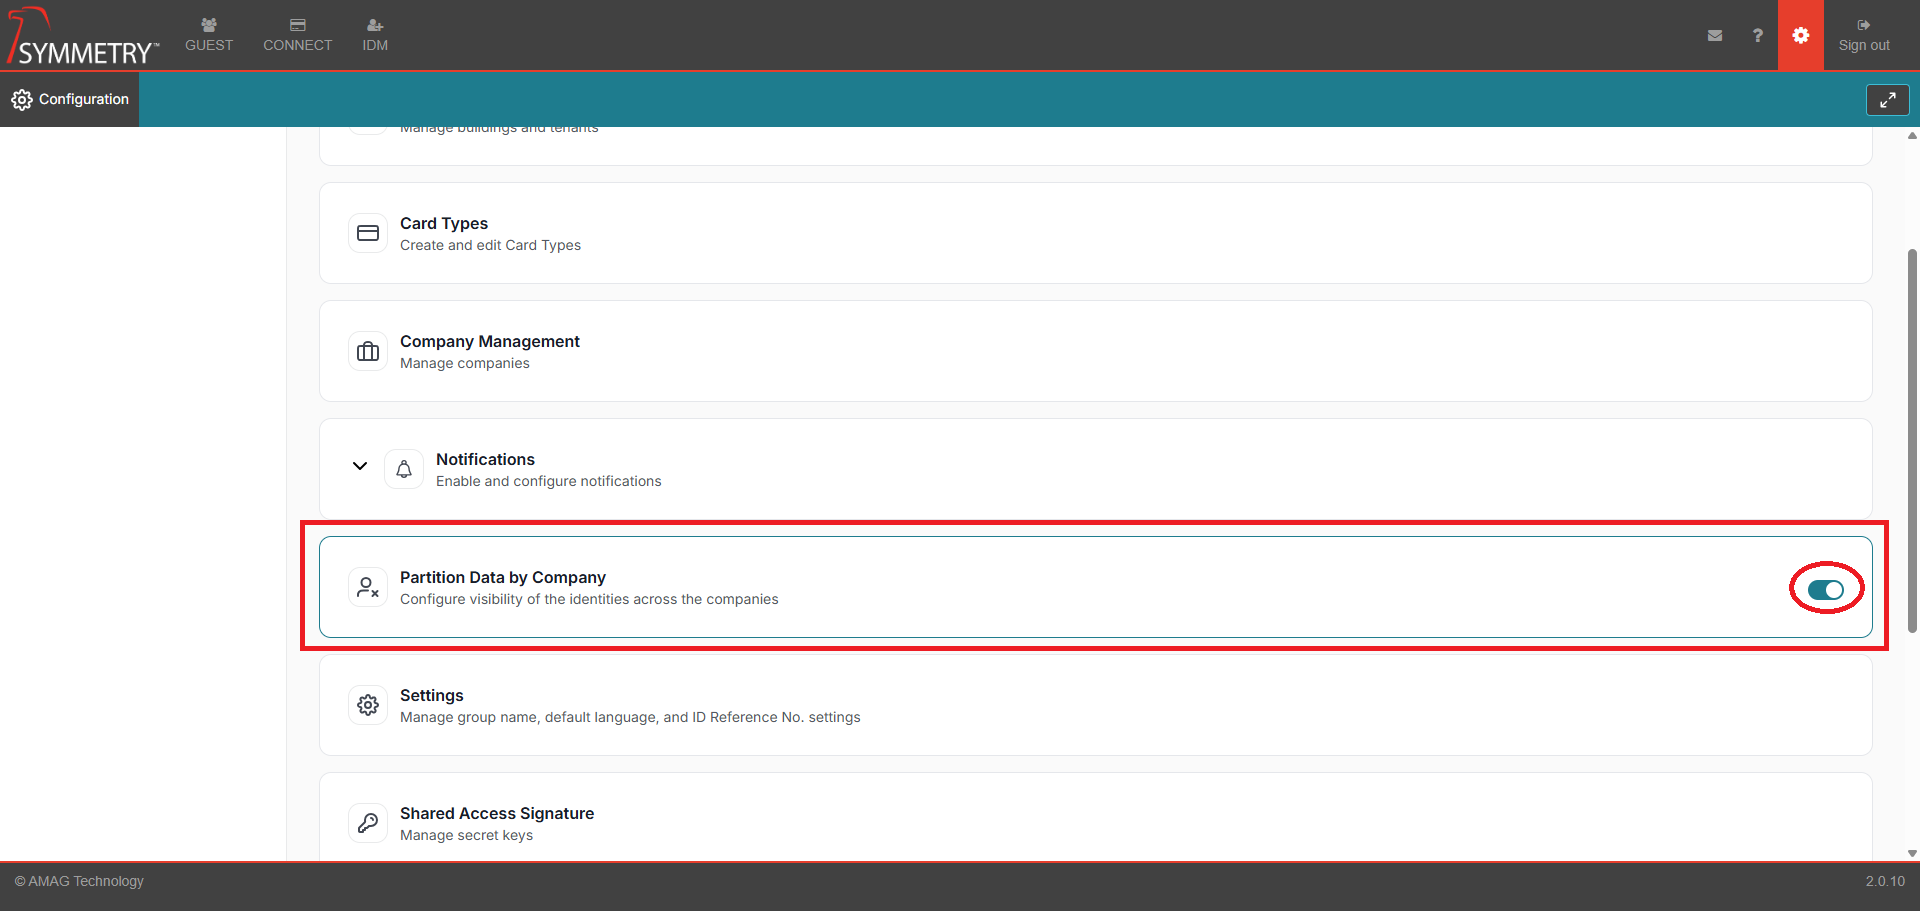Screen dimensions: 1920x911
Task: Open the CONNECT module
Action: pos(297,35)
